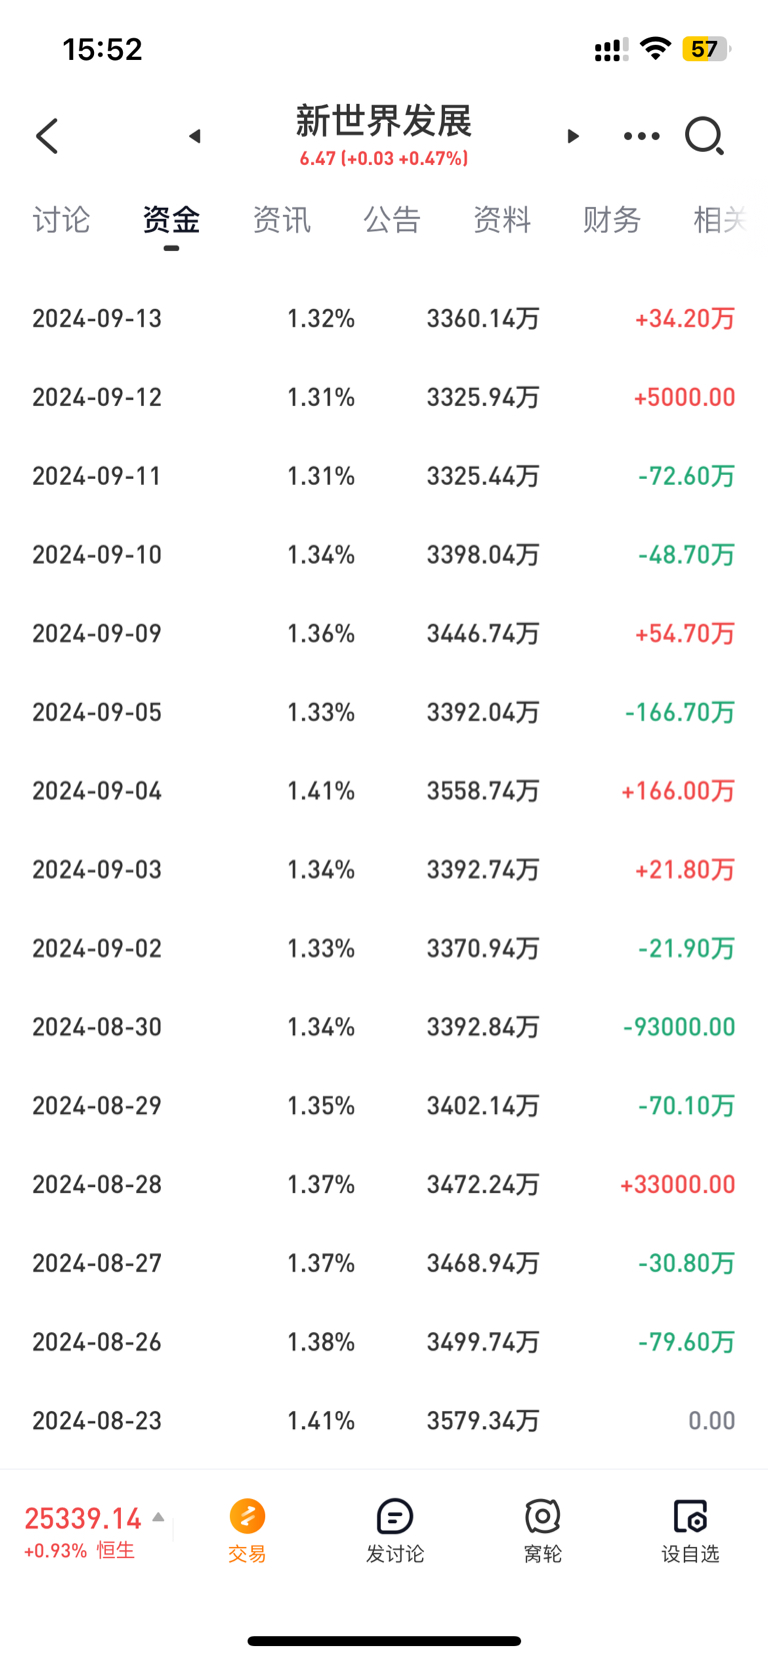Select the 2024-09-13 data row
The height and width of the screenshot is (1663, 768).
coord(384,318)
